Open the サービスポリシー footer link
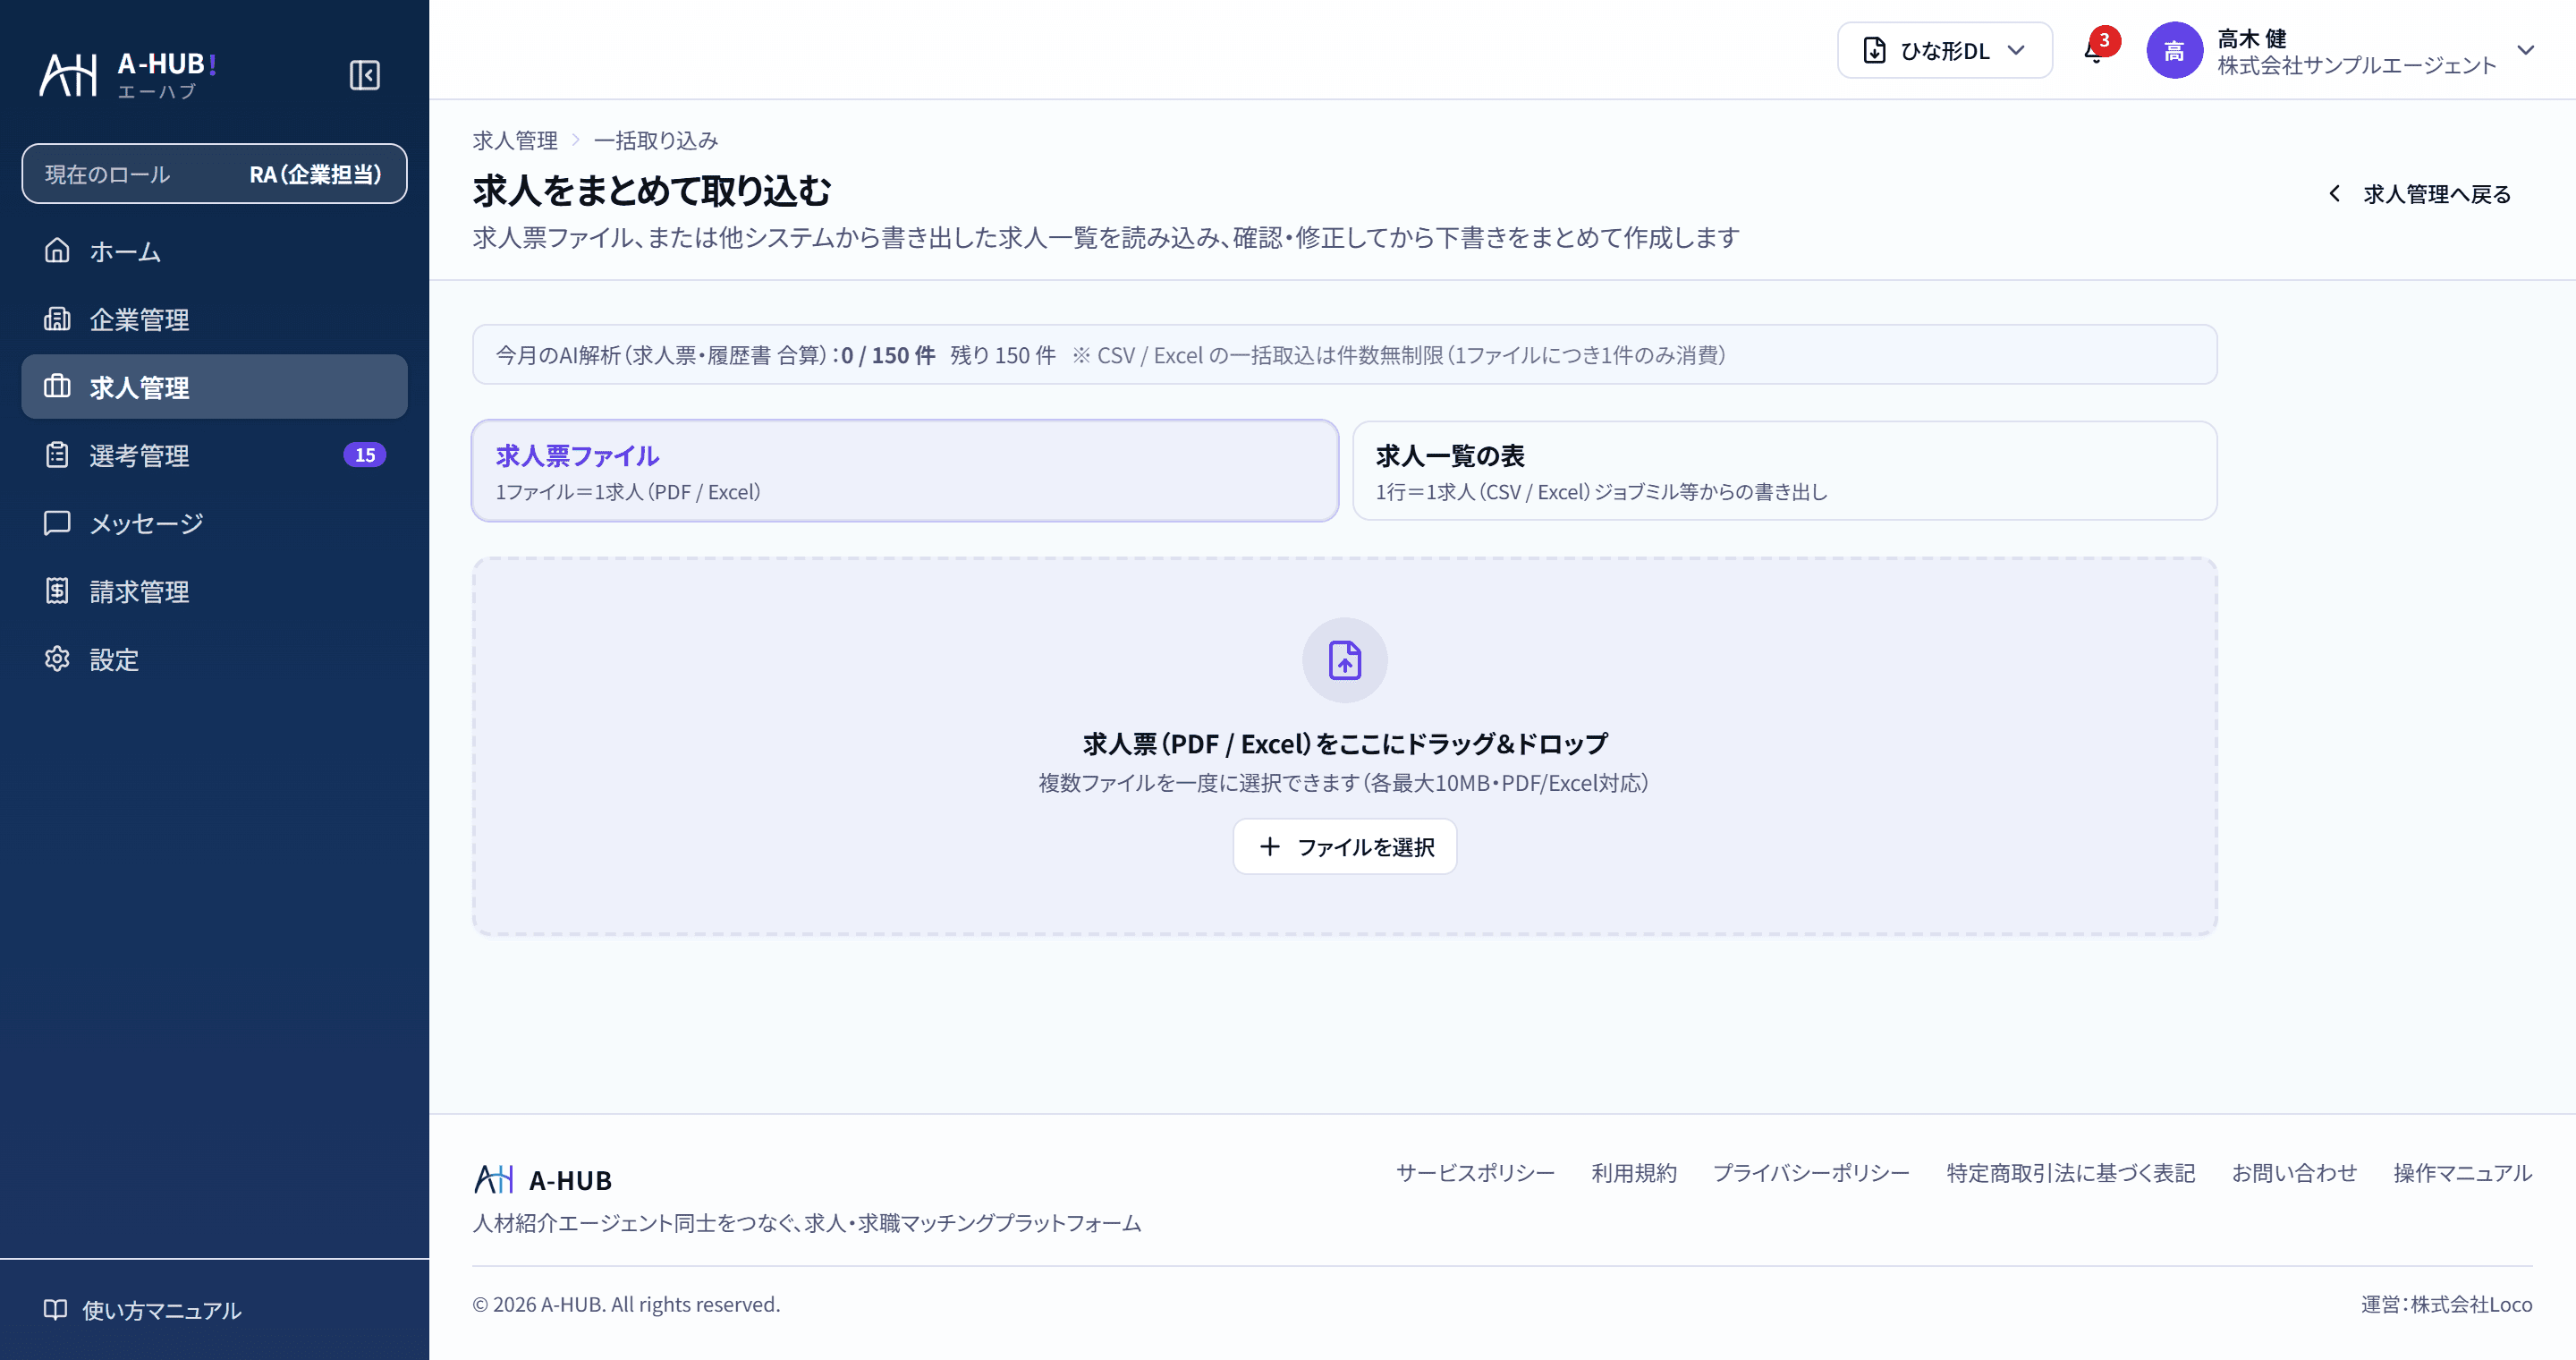Image resolution: width=2576 pixels, height=1360 pixels. point(1475,1172)
